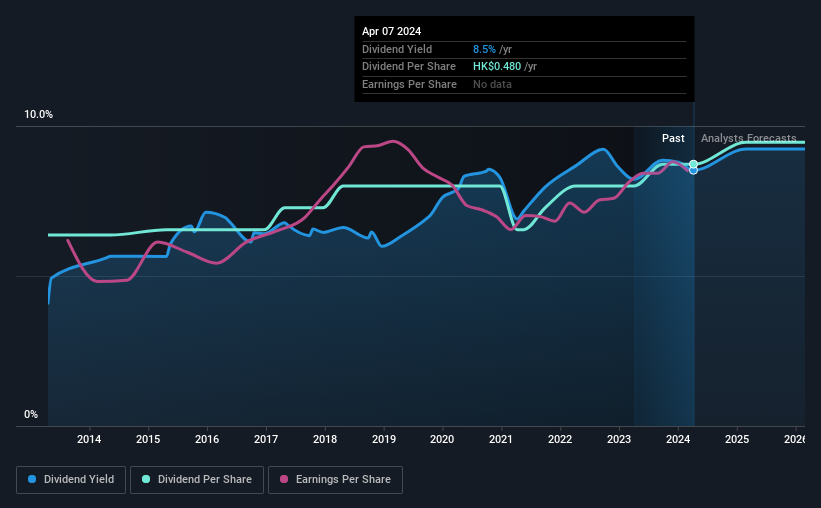
Task: Toggle the Dividend Per Share legend series
Action: point(197,480)
